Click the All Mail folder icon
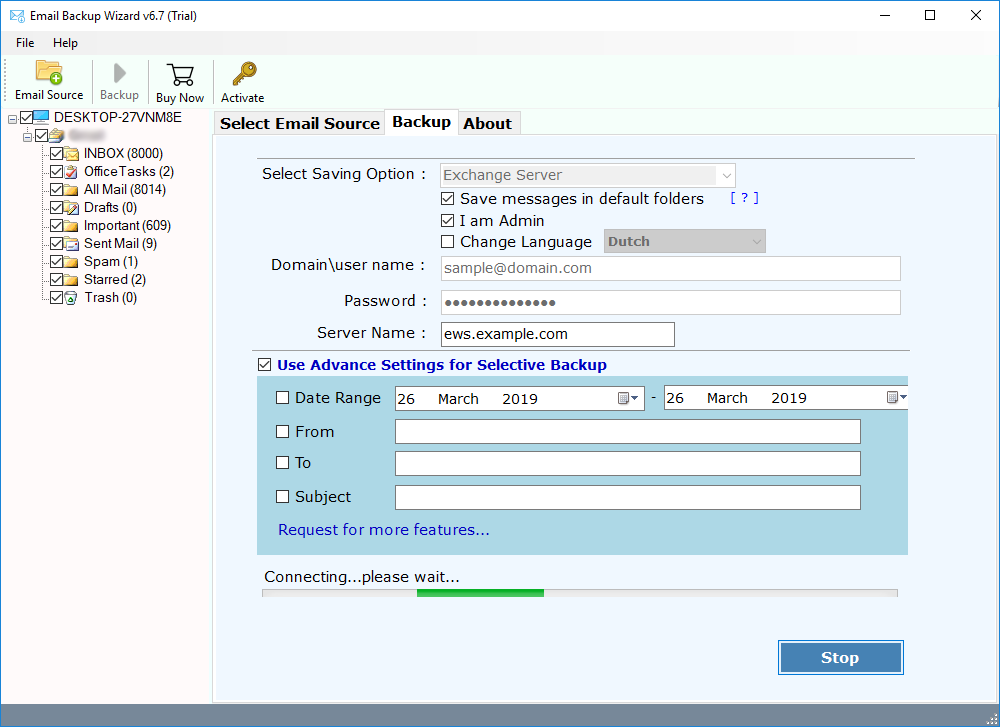The width and height of the screenshot is (1000, 727). (71, 189)
